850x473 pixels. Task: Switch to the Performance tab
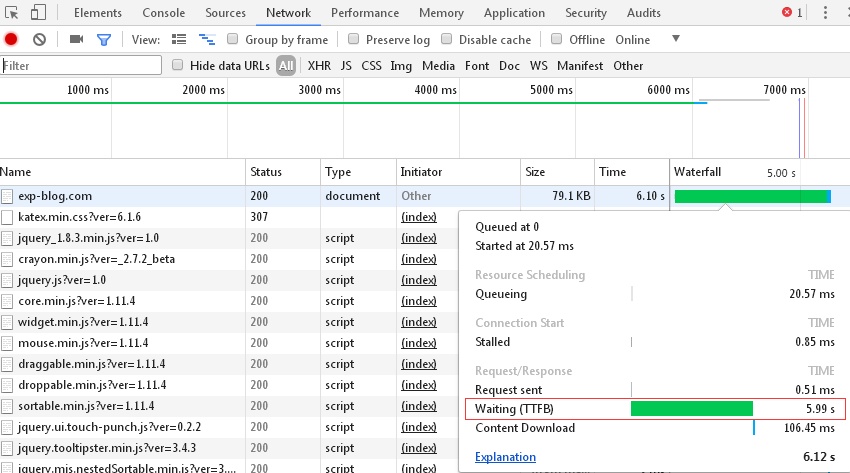(x=365, y=13)
